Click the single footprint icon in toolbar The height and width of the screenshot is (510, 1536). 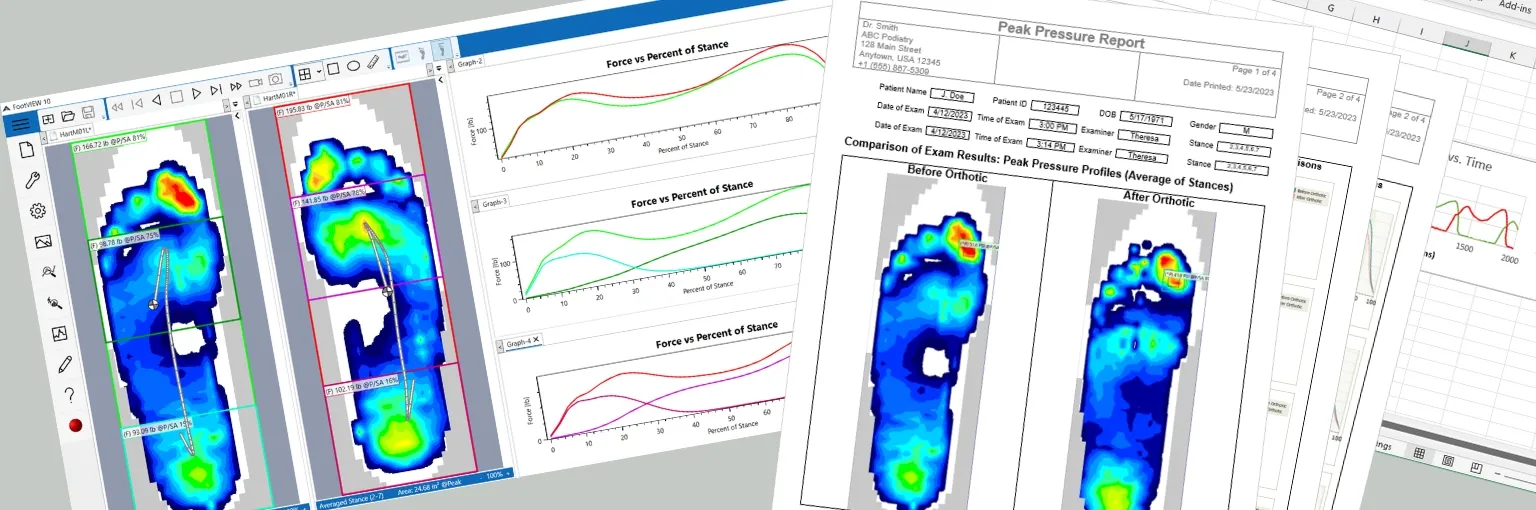[x=422, y=54]
